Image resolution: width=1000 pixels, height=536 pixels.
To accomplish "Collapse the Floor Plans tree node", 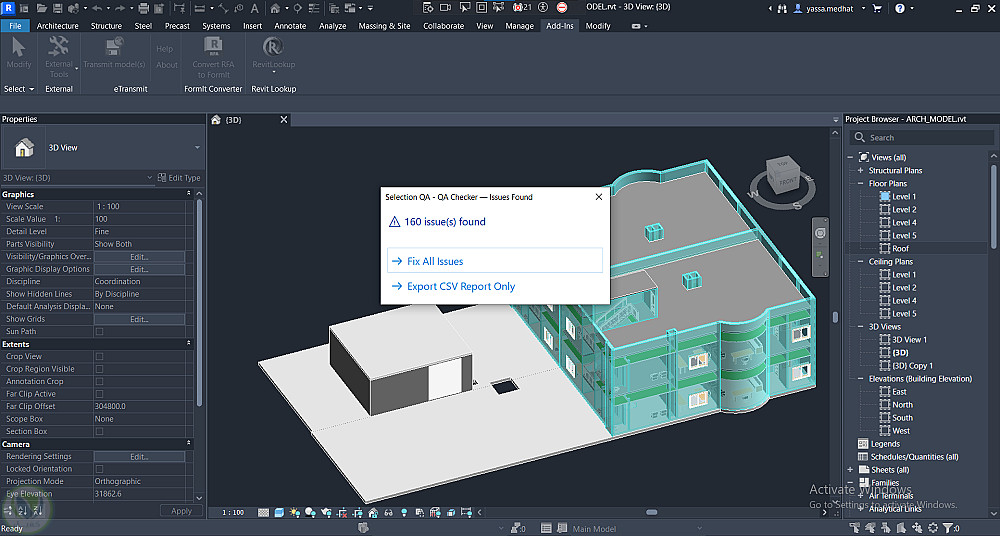I will click(860, 184).
